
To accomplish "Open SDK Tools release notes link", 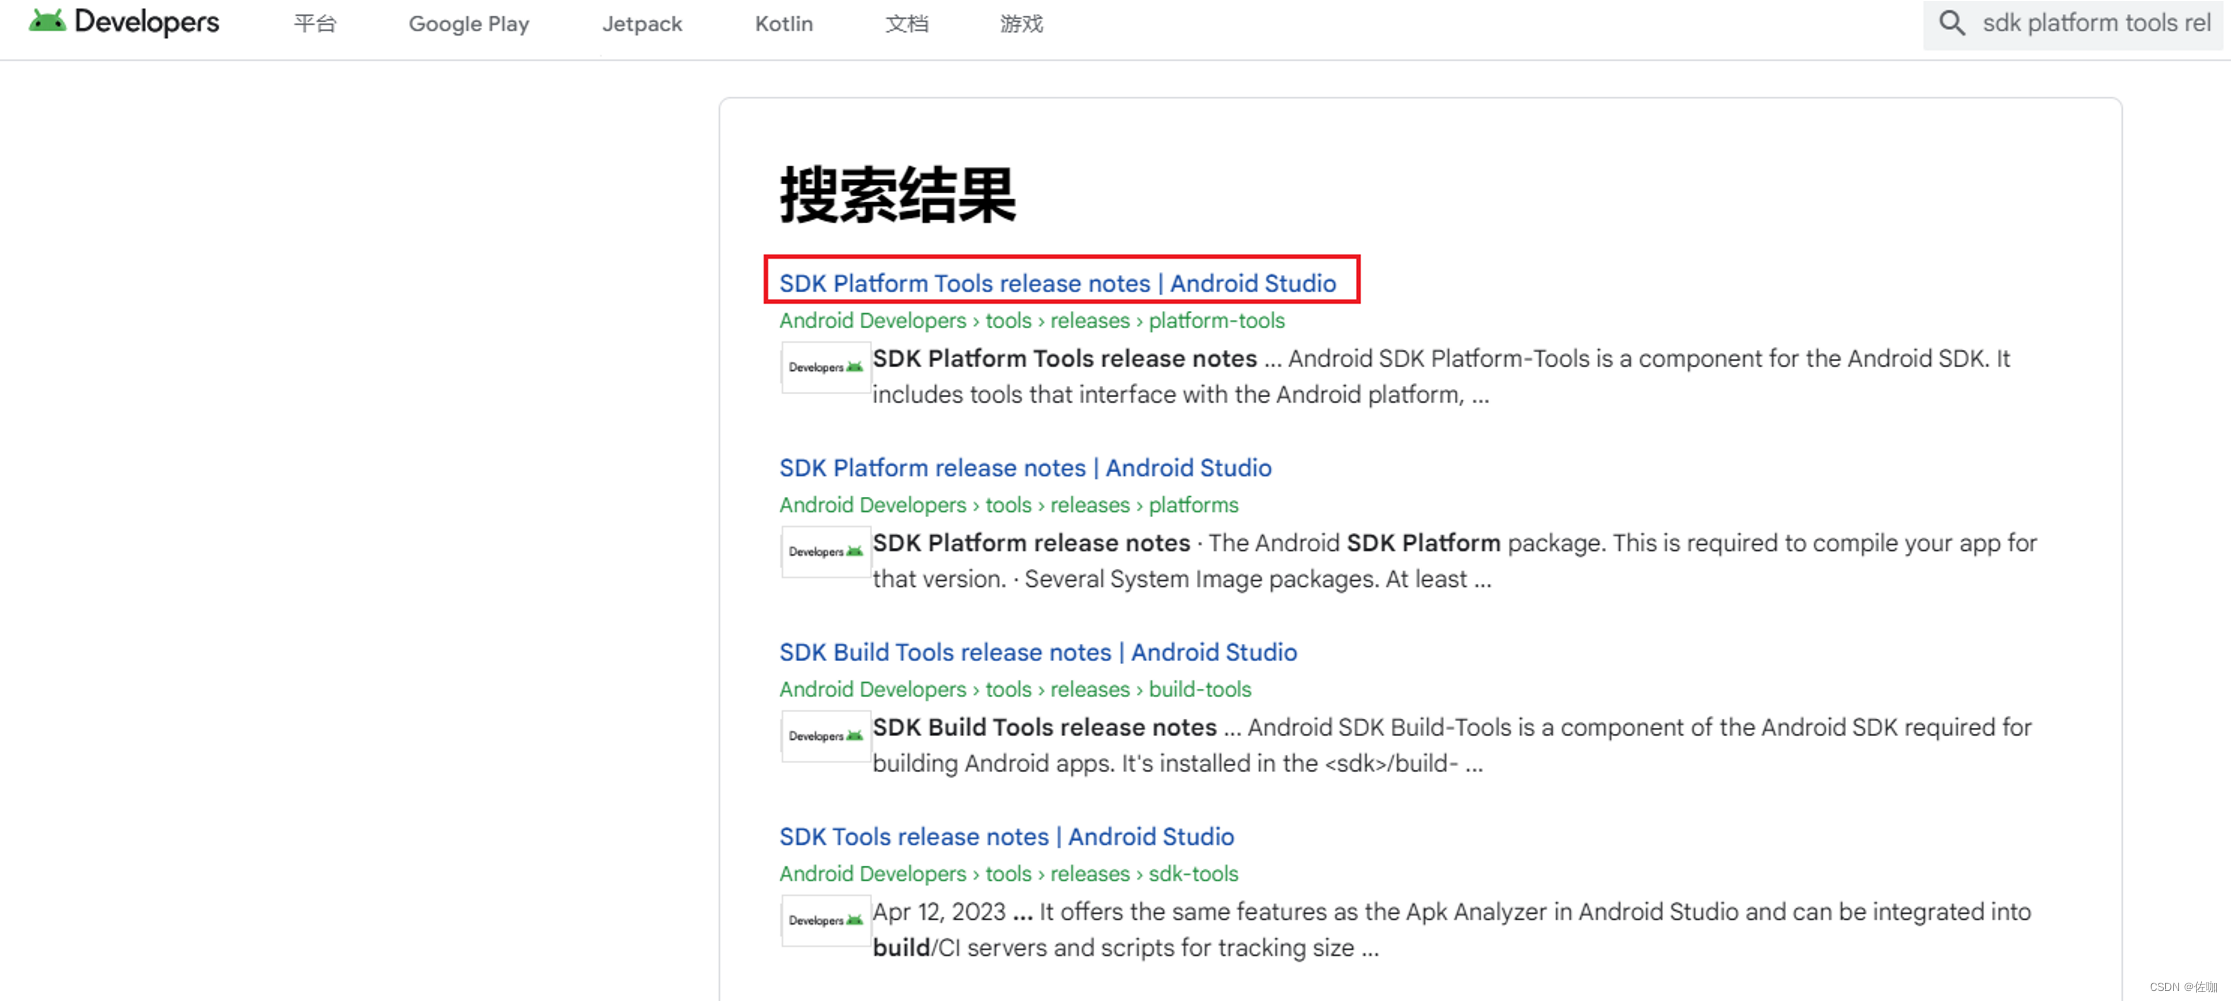I will tap(1007, 836).
